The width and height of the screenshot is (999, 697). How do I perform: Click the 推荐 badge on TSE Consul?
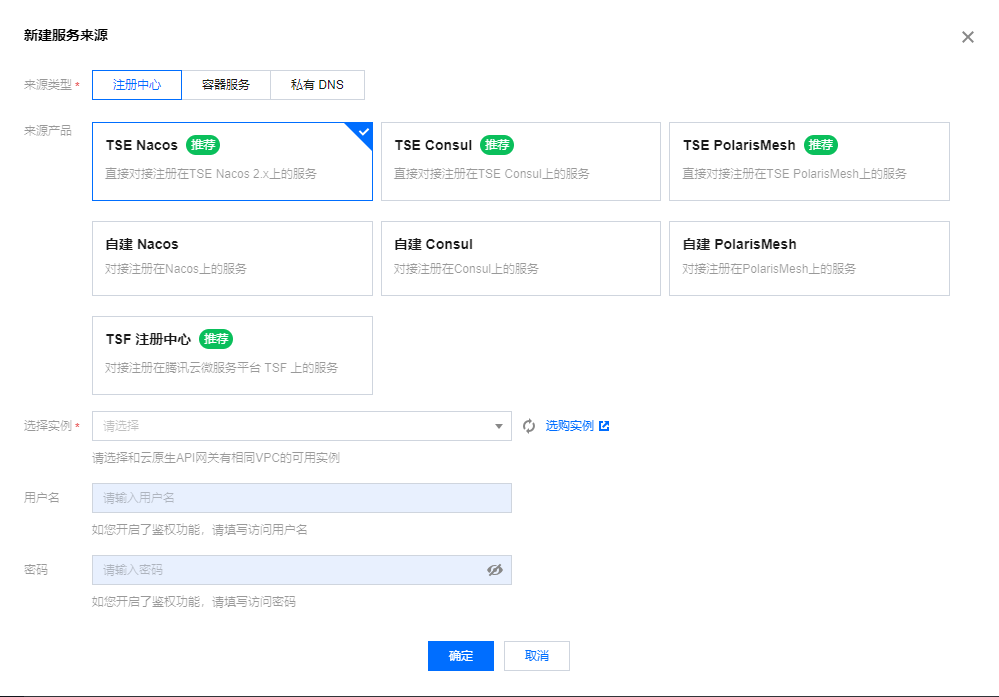(497, 145)
